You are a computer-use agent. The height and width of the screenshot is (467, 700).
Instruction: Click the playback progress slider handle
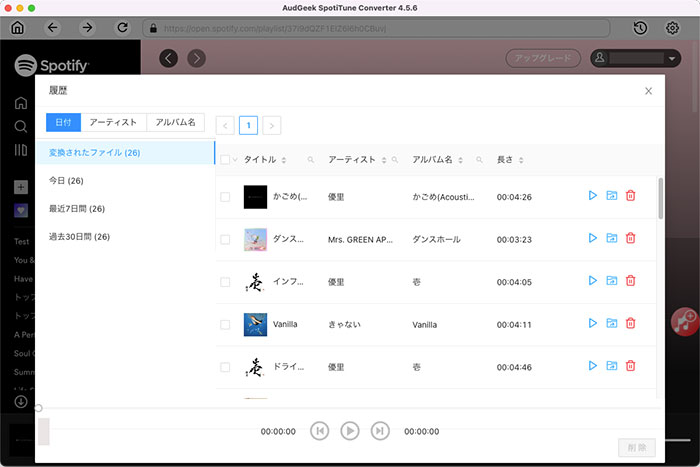(x=39, y=408)
